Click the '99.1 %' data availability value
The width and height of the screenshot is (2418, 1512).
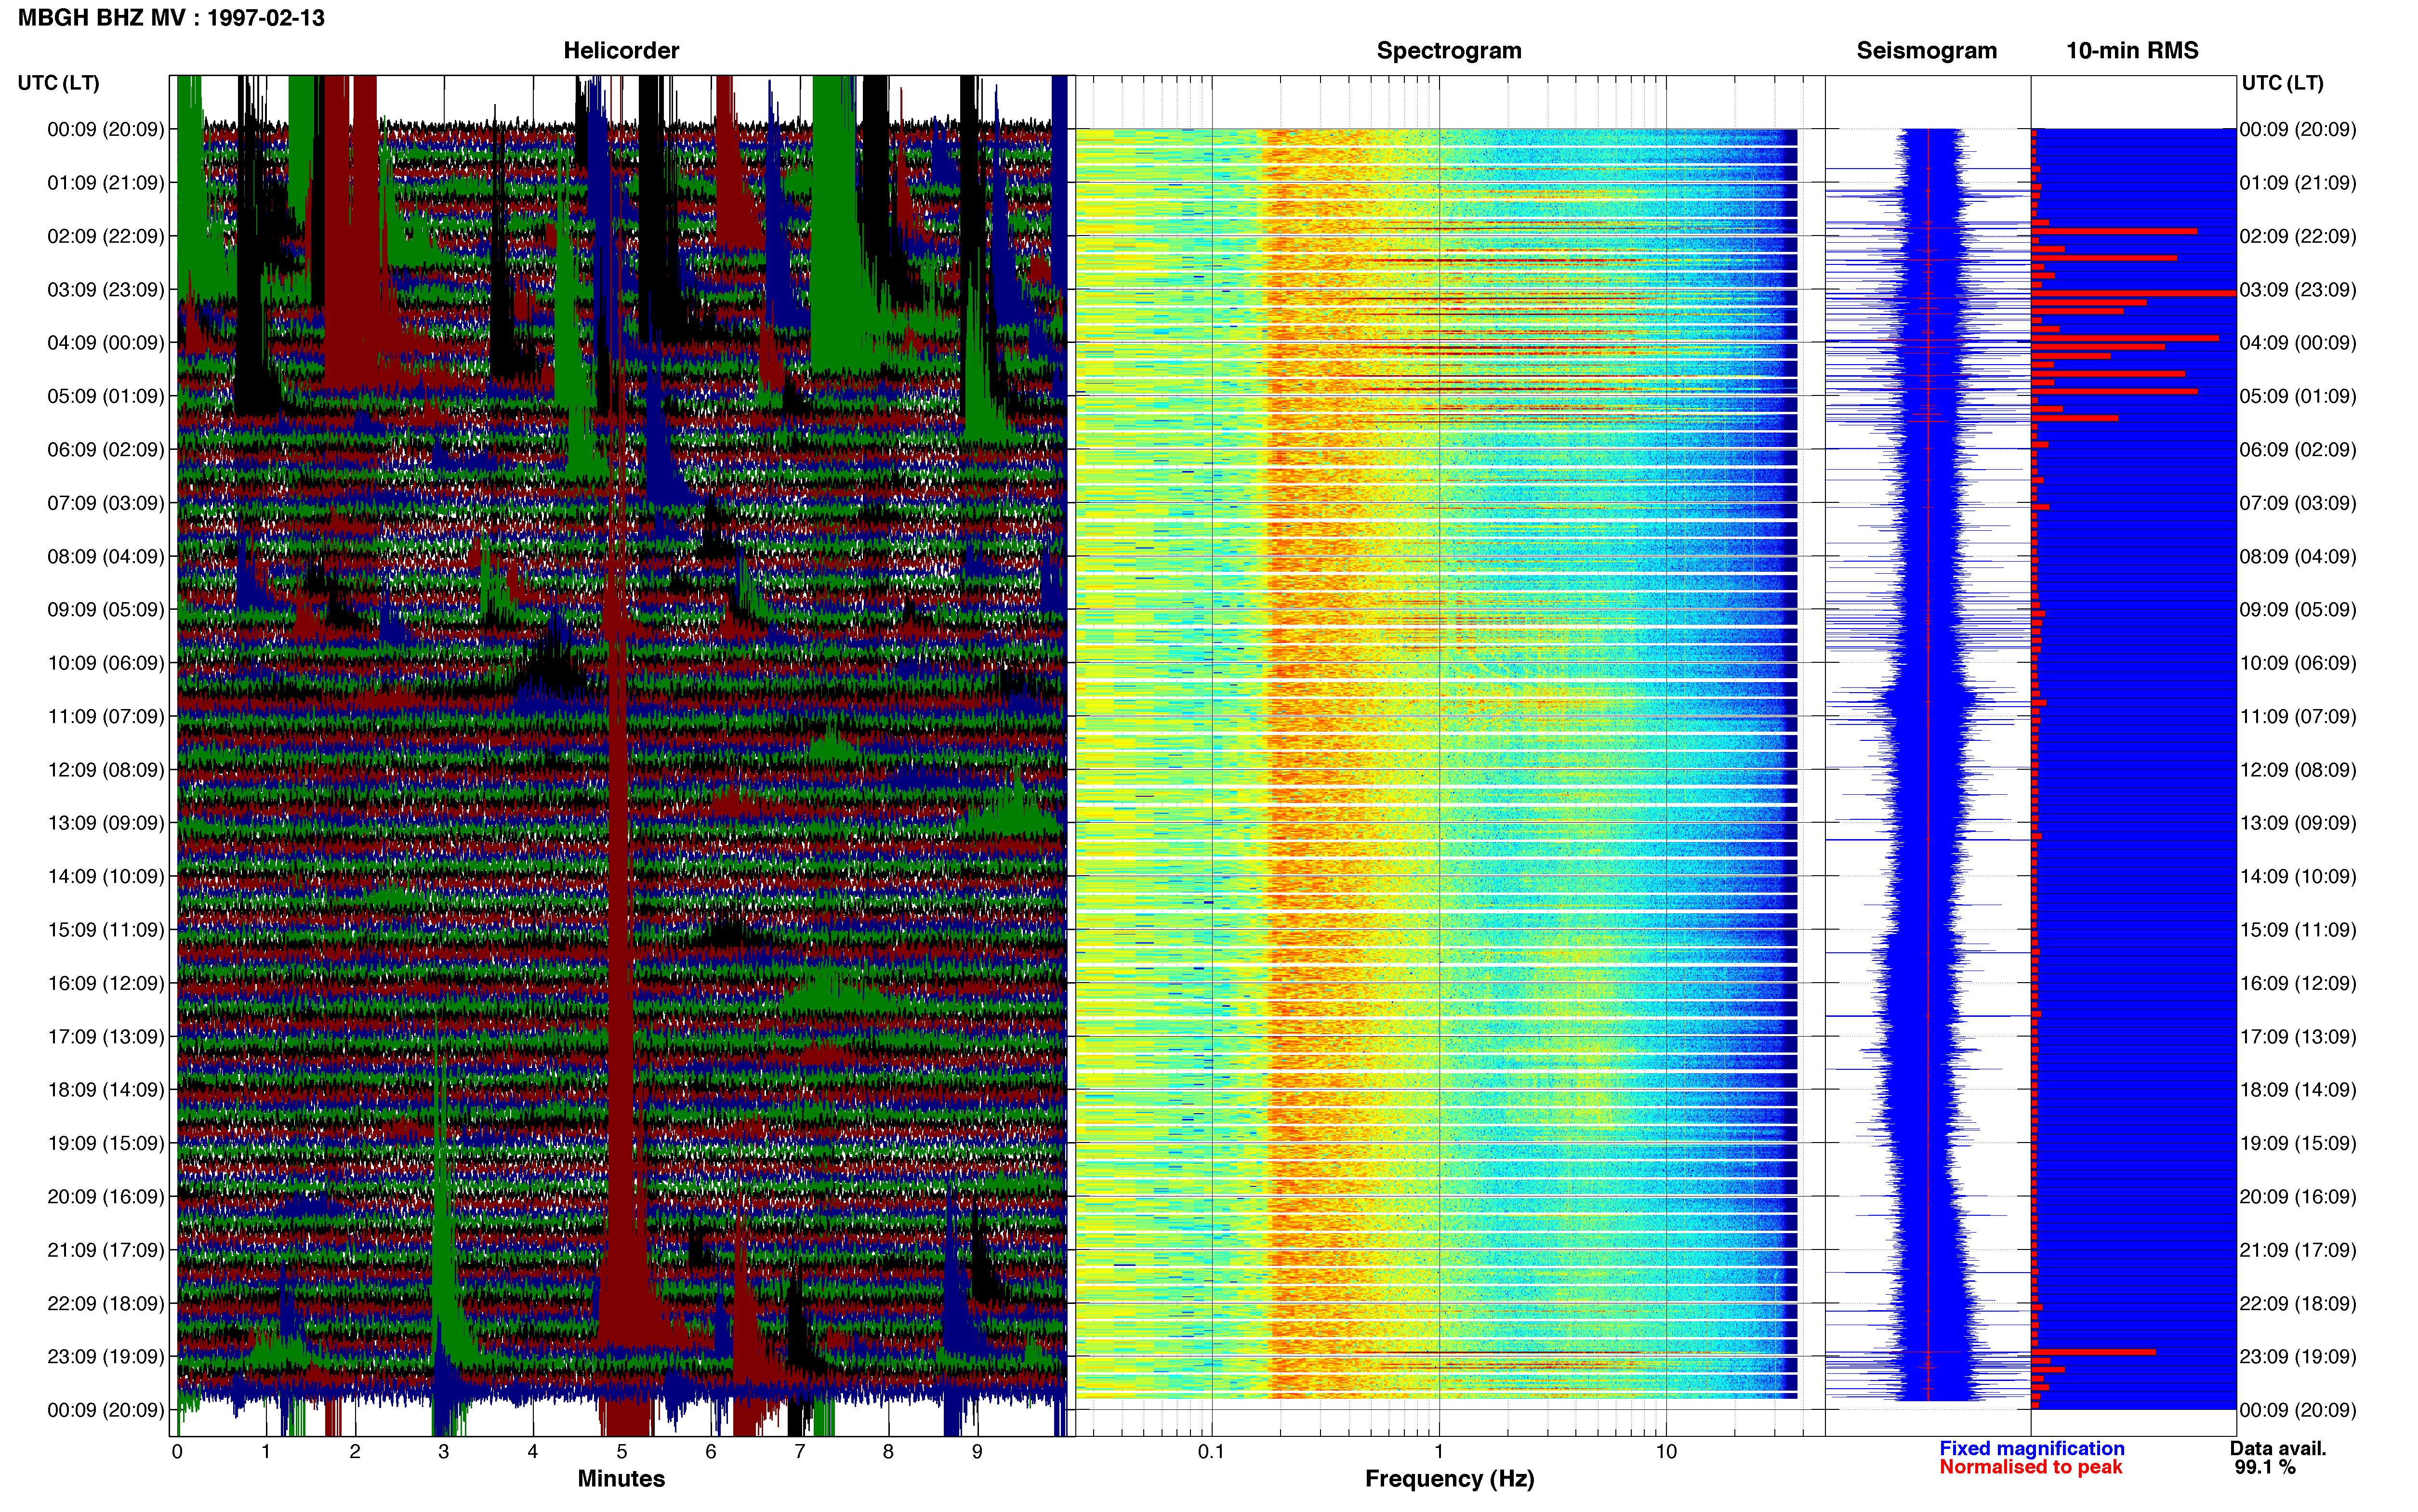pos(2265,1467)
